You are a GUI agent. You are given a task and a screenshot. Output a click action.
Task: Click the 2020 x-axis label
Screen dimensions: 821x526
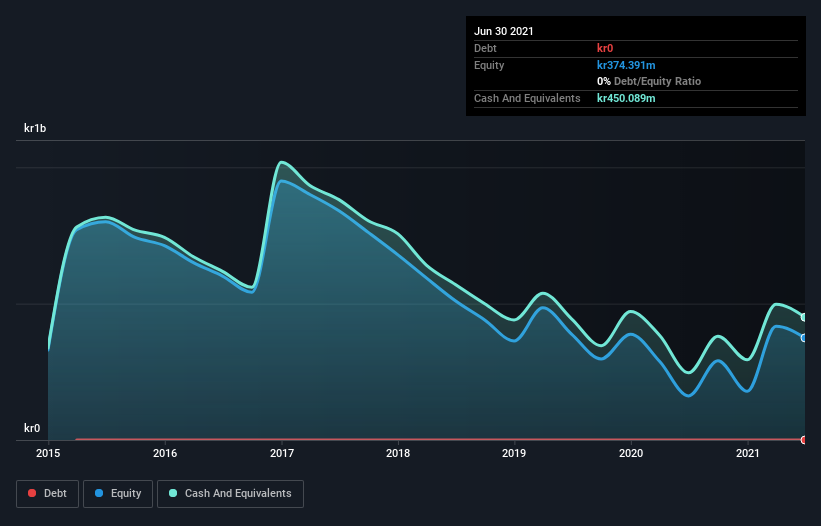[x=631, y=453]
